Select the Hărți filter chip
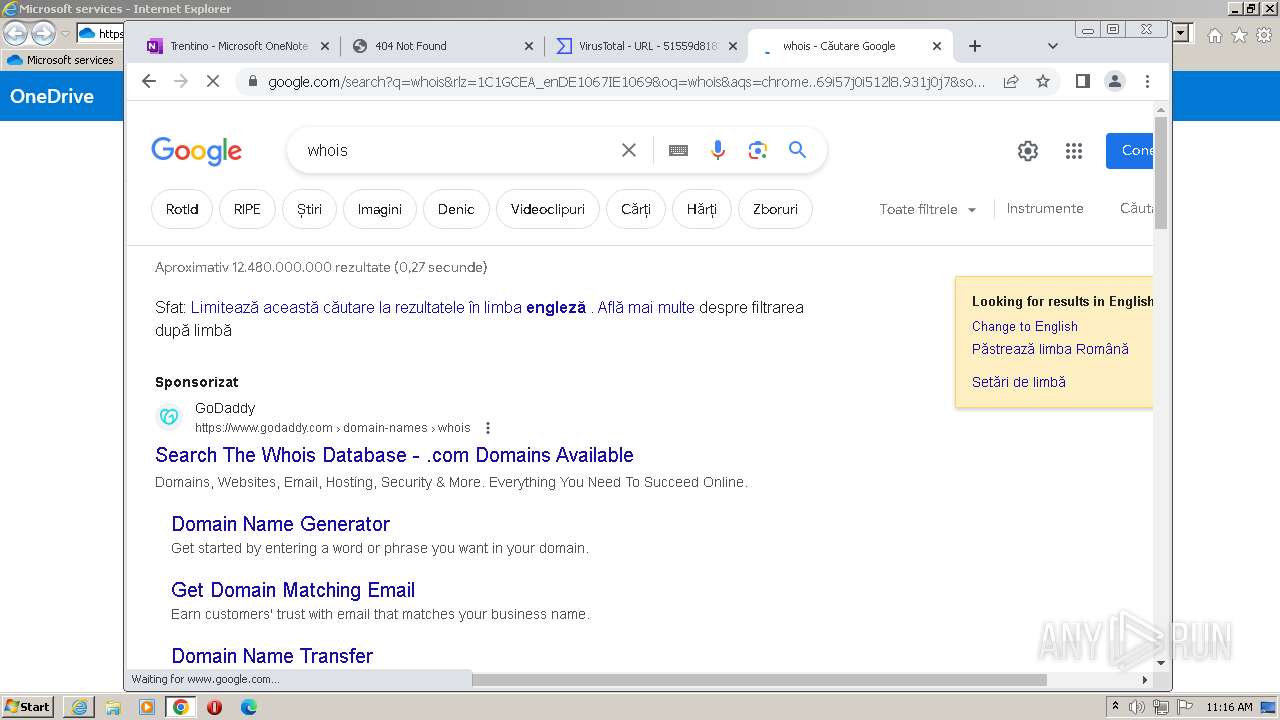 [x=702, y=209]
